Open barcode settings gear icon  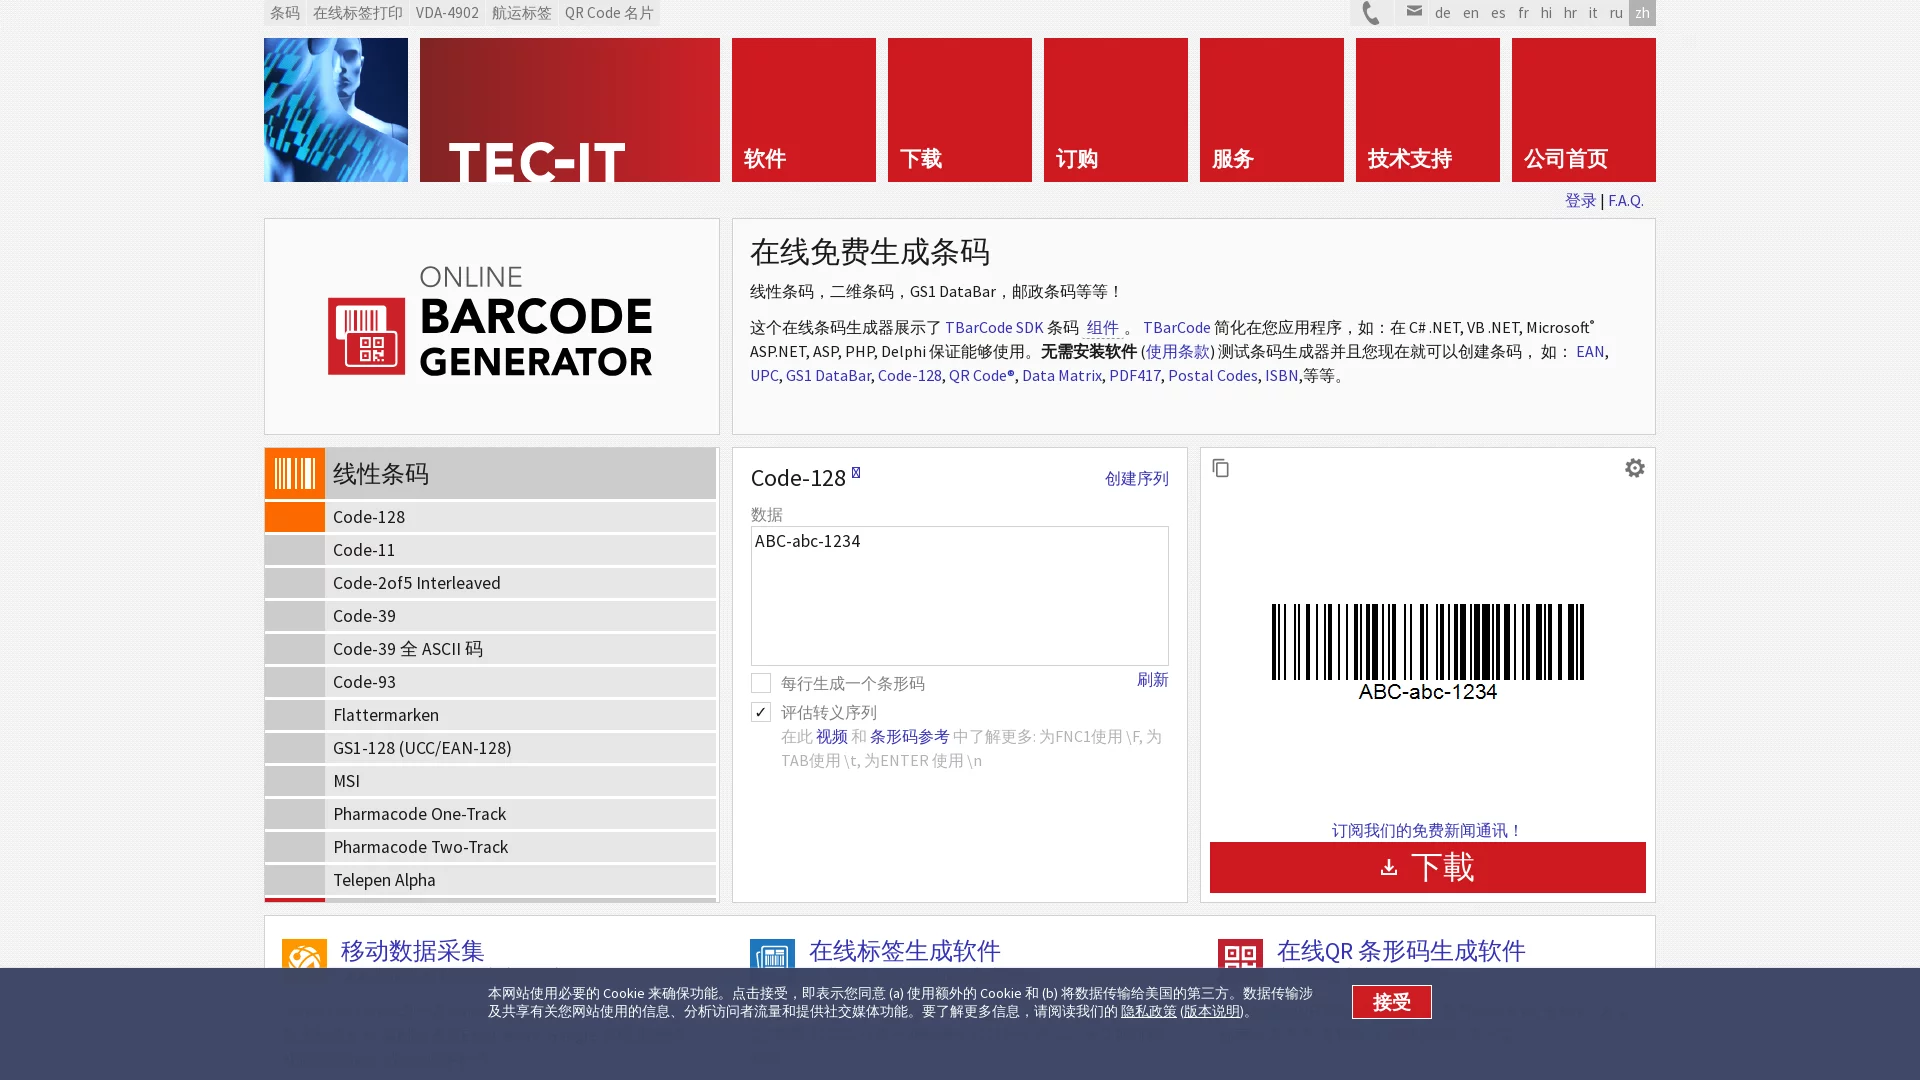click(x=1634, y=468)
